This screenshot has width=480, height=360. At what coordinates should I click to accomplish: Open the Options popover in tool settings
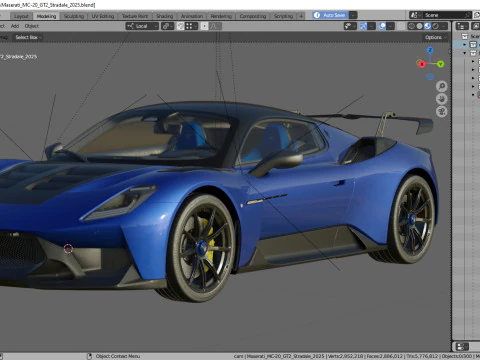[435, 37]
